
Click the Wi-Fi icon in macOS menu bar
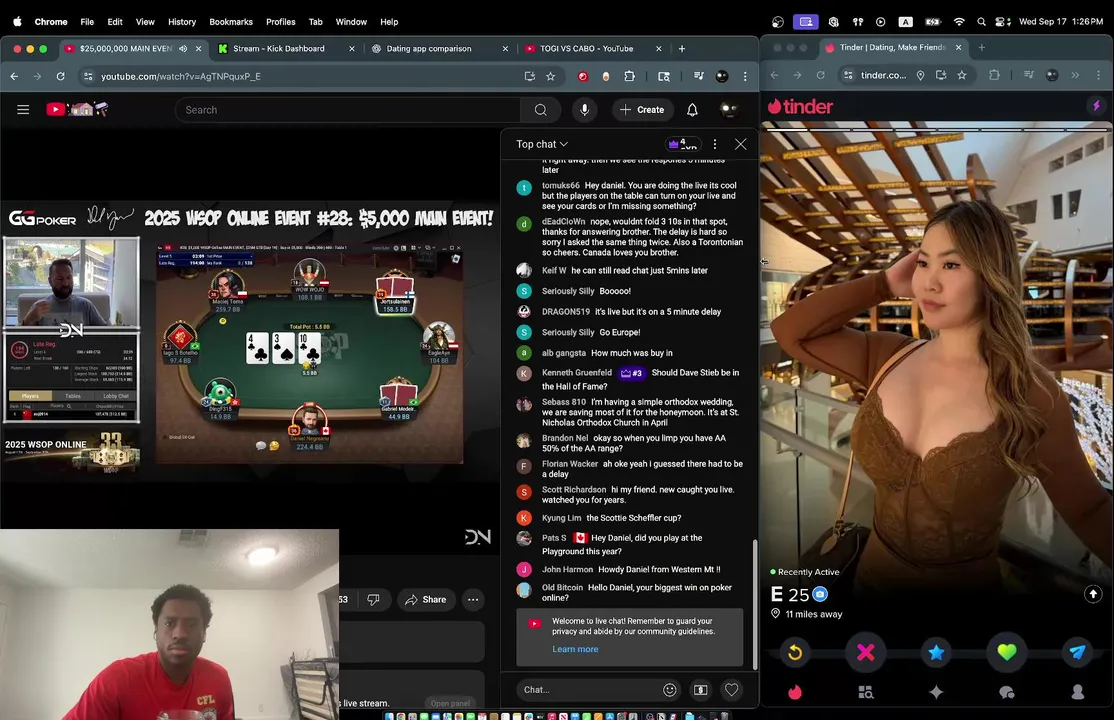pyautogui.click(x=959, y=21)
